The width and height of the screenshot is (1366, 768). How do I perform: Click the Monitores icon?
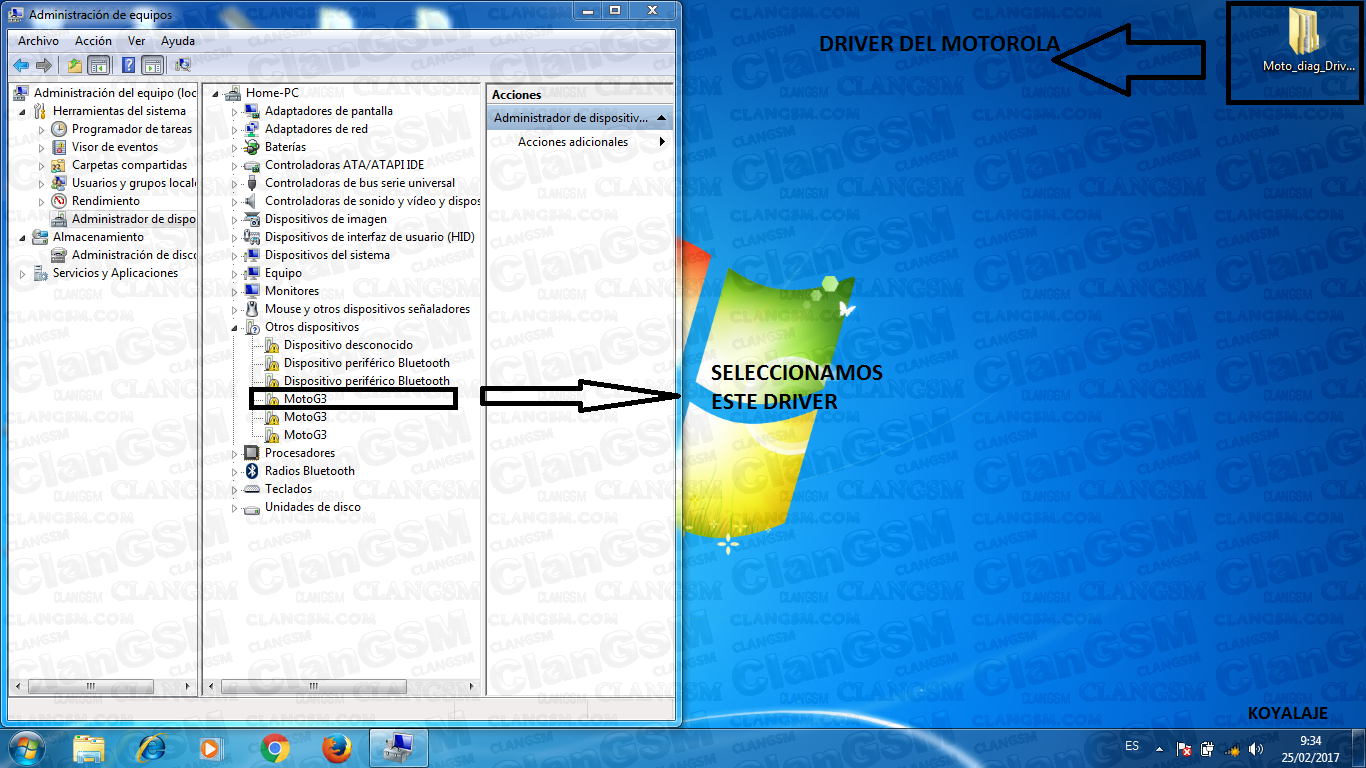click(x=252, y=291)
